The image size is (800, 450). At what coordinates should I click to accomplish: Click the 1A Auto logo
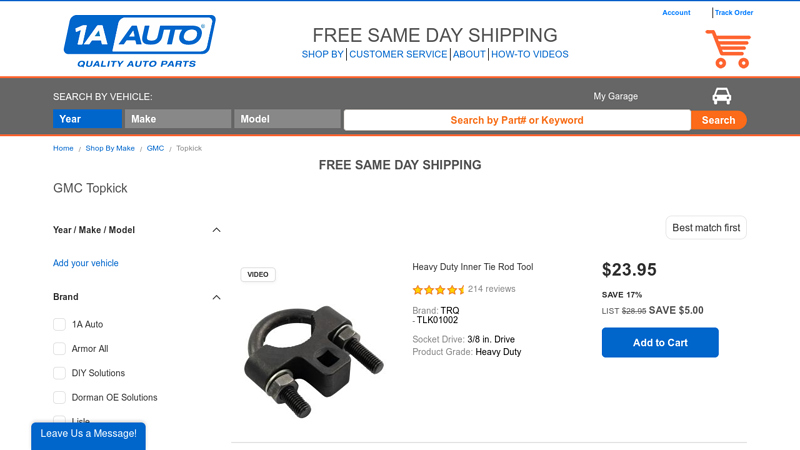pyautogui.click(x=139, y=41)
